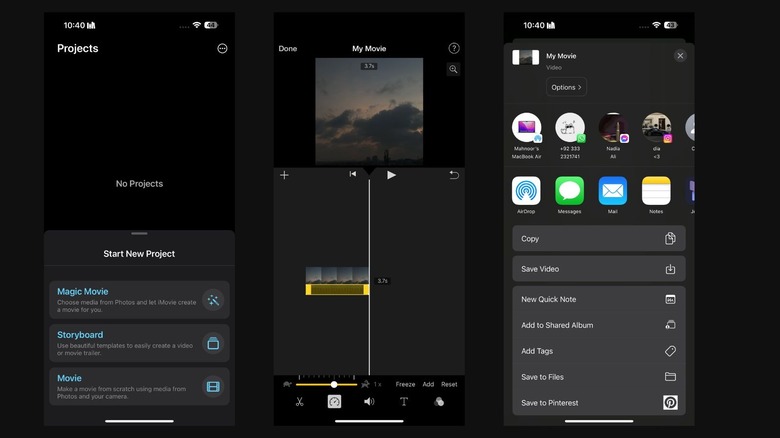
Task: Tap the sheet grabber above Start New Project
Action: 139,233
